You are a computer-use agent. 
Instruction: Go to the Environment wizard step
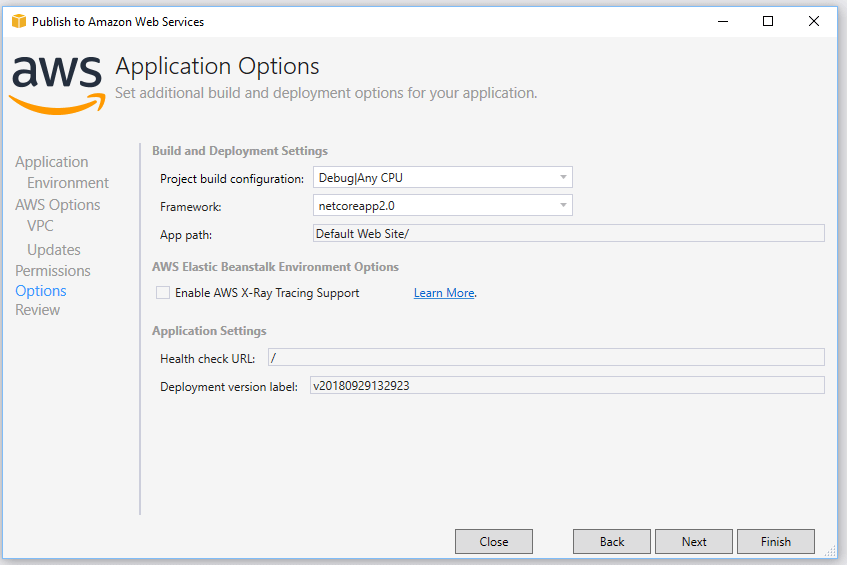[68, 183]
